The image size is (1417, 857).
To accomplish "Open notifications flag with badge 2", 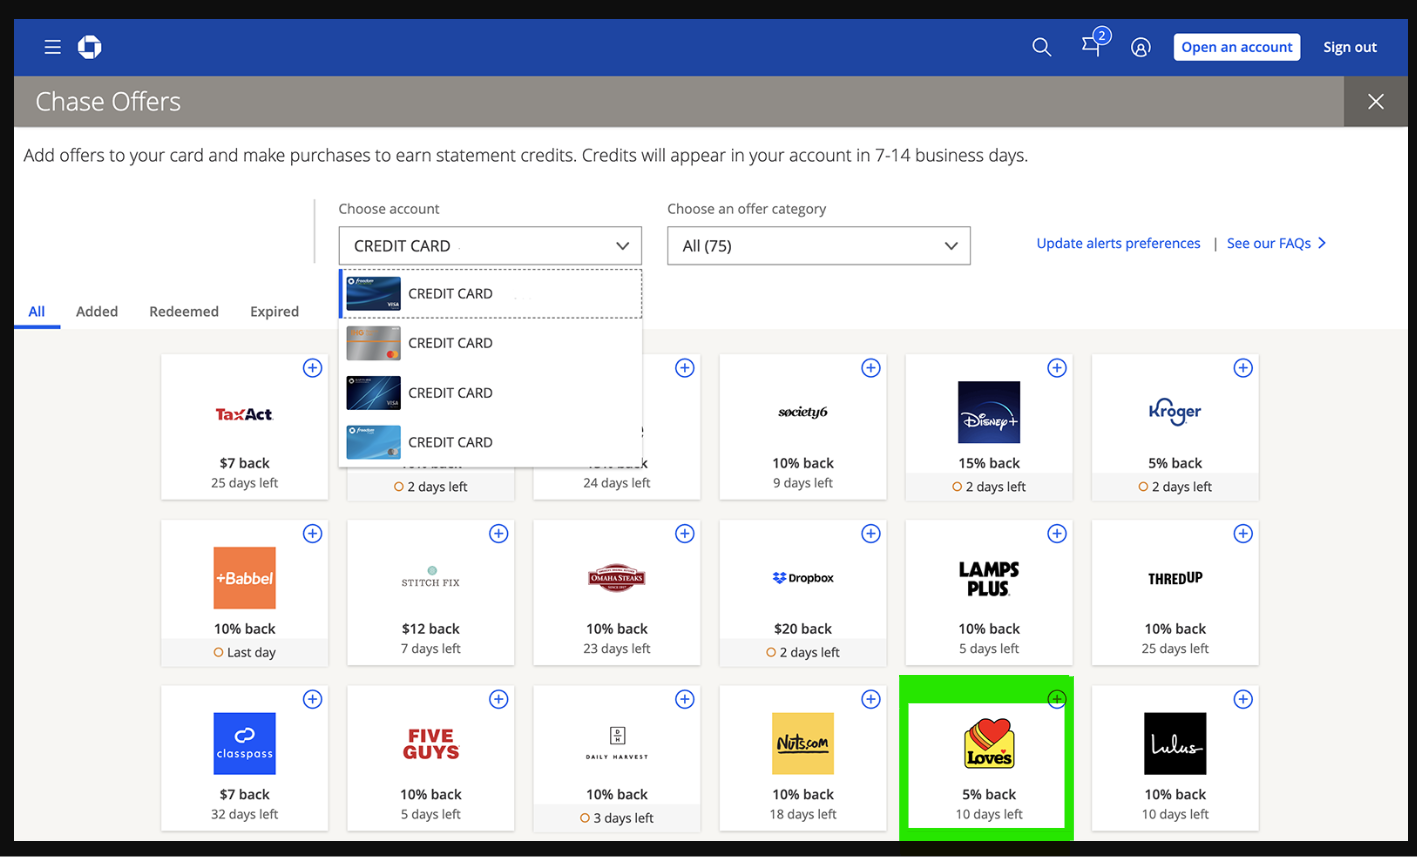I will coord(1094,43).
